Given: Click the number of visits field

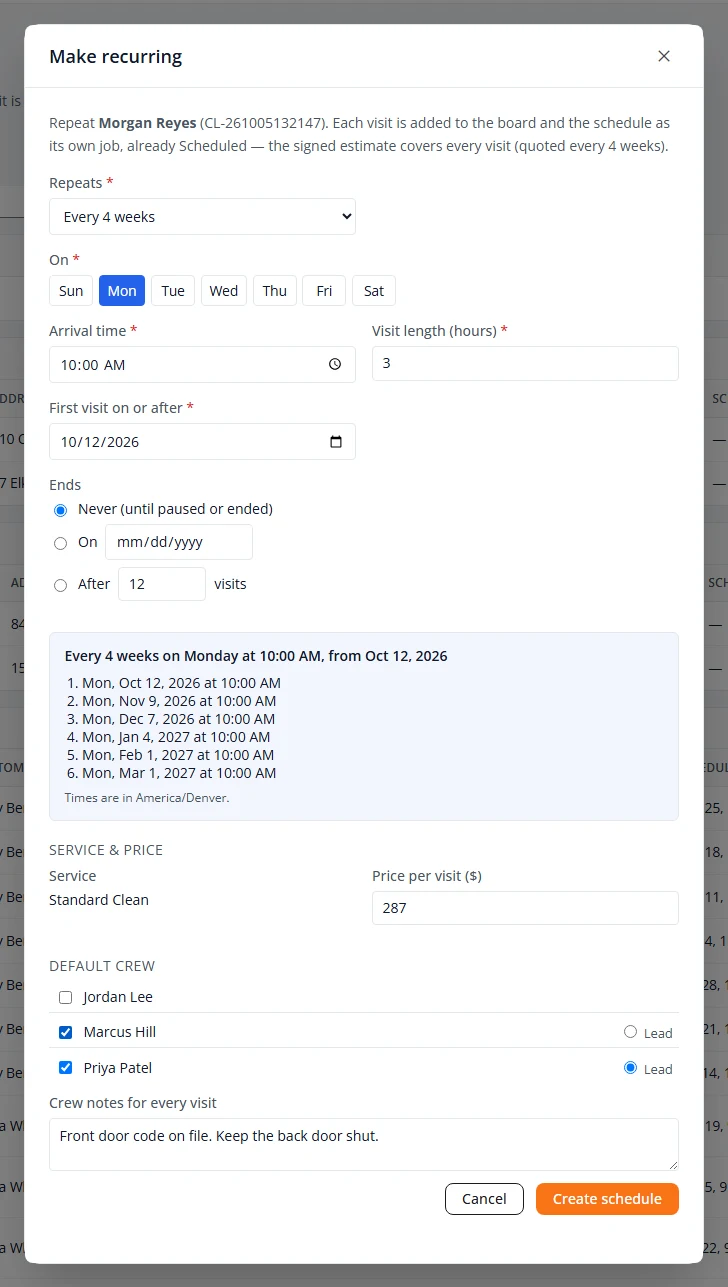Looking at the screenshot, I should pyautogui.click(x=162, y=584).
